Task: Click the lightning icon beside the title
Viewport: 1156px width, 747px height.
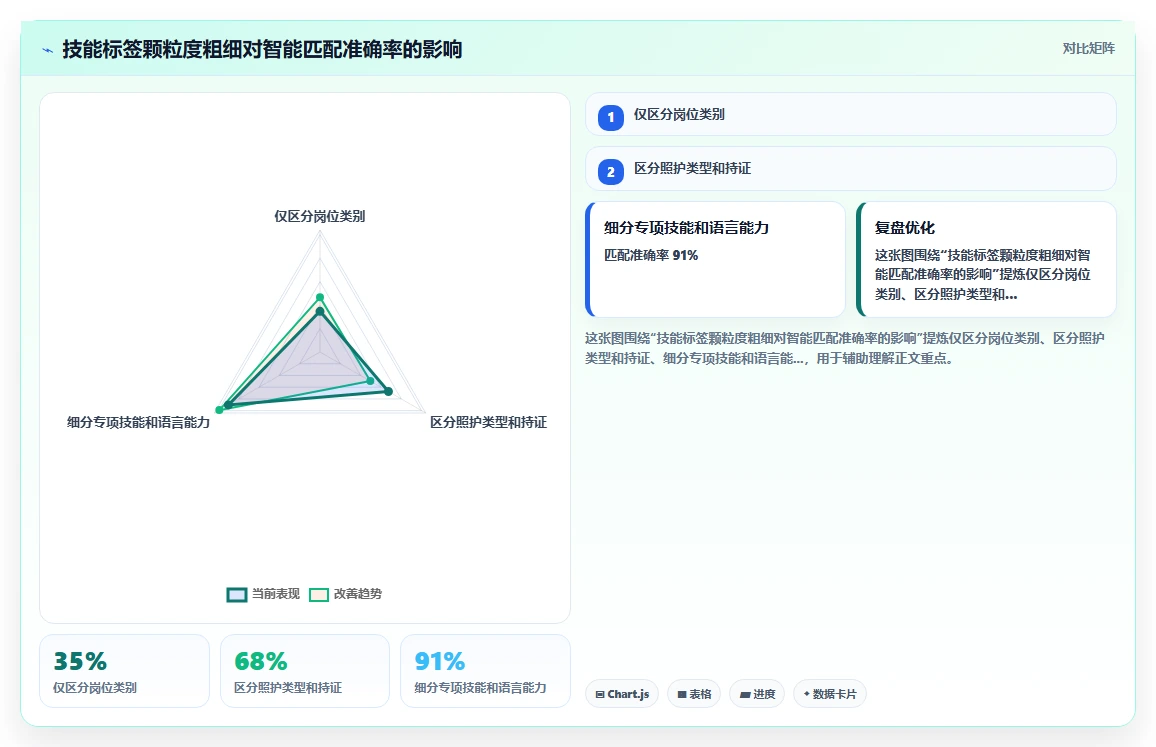Action: [48, 50]
